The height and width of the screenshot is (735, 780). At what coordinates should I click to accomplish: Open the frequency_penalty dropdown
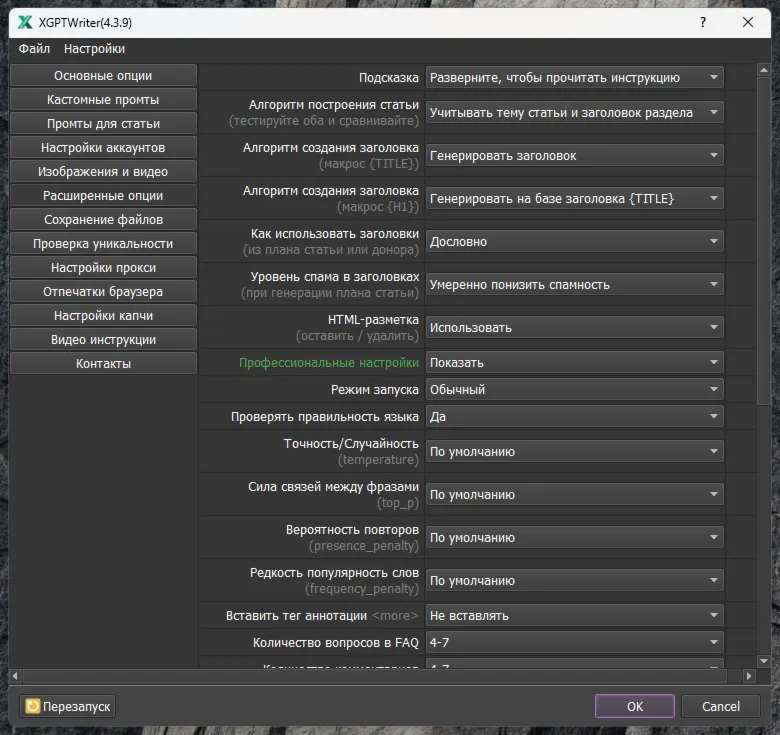(x=575, y=580)
